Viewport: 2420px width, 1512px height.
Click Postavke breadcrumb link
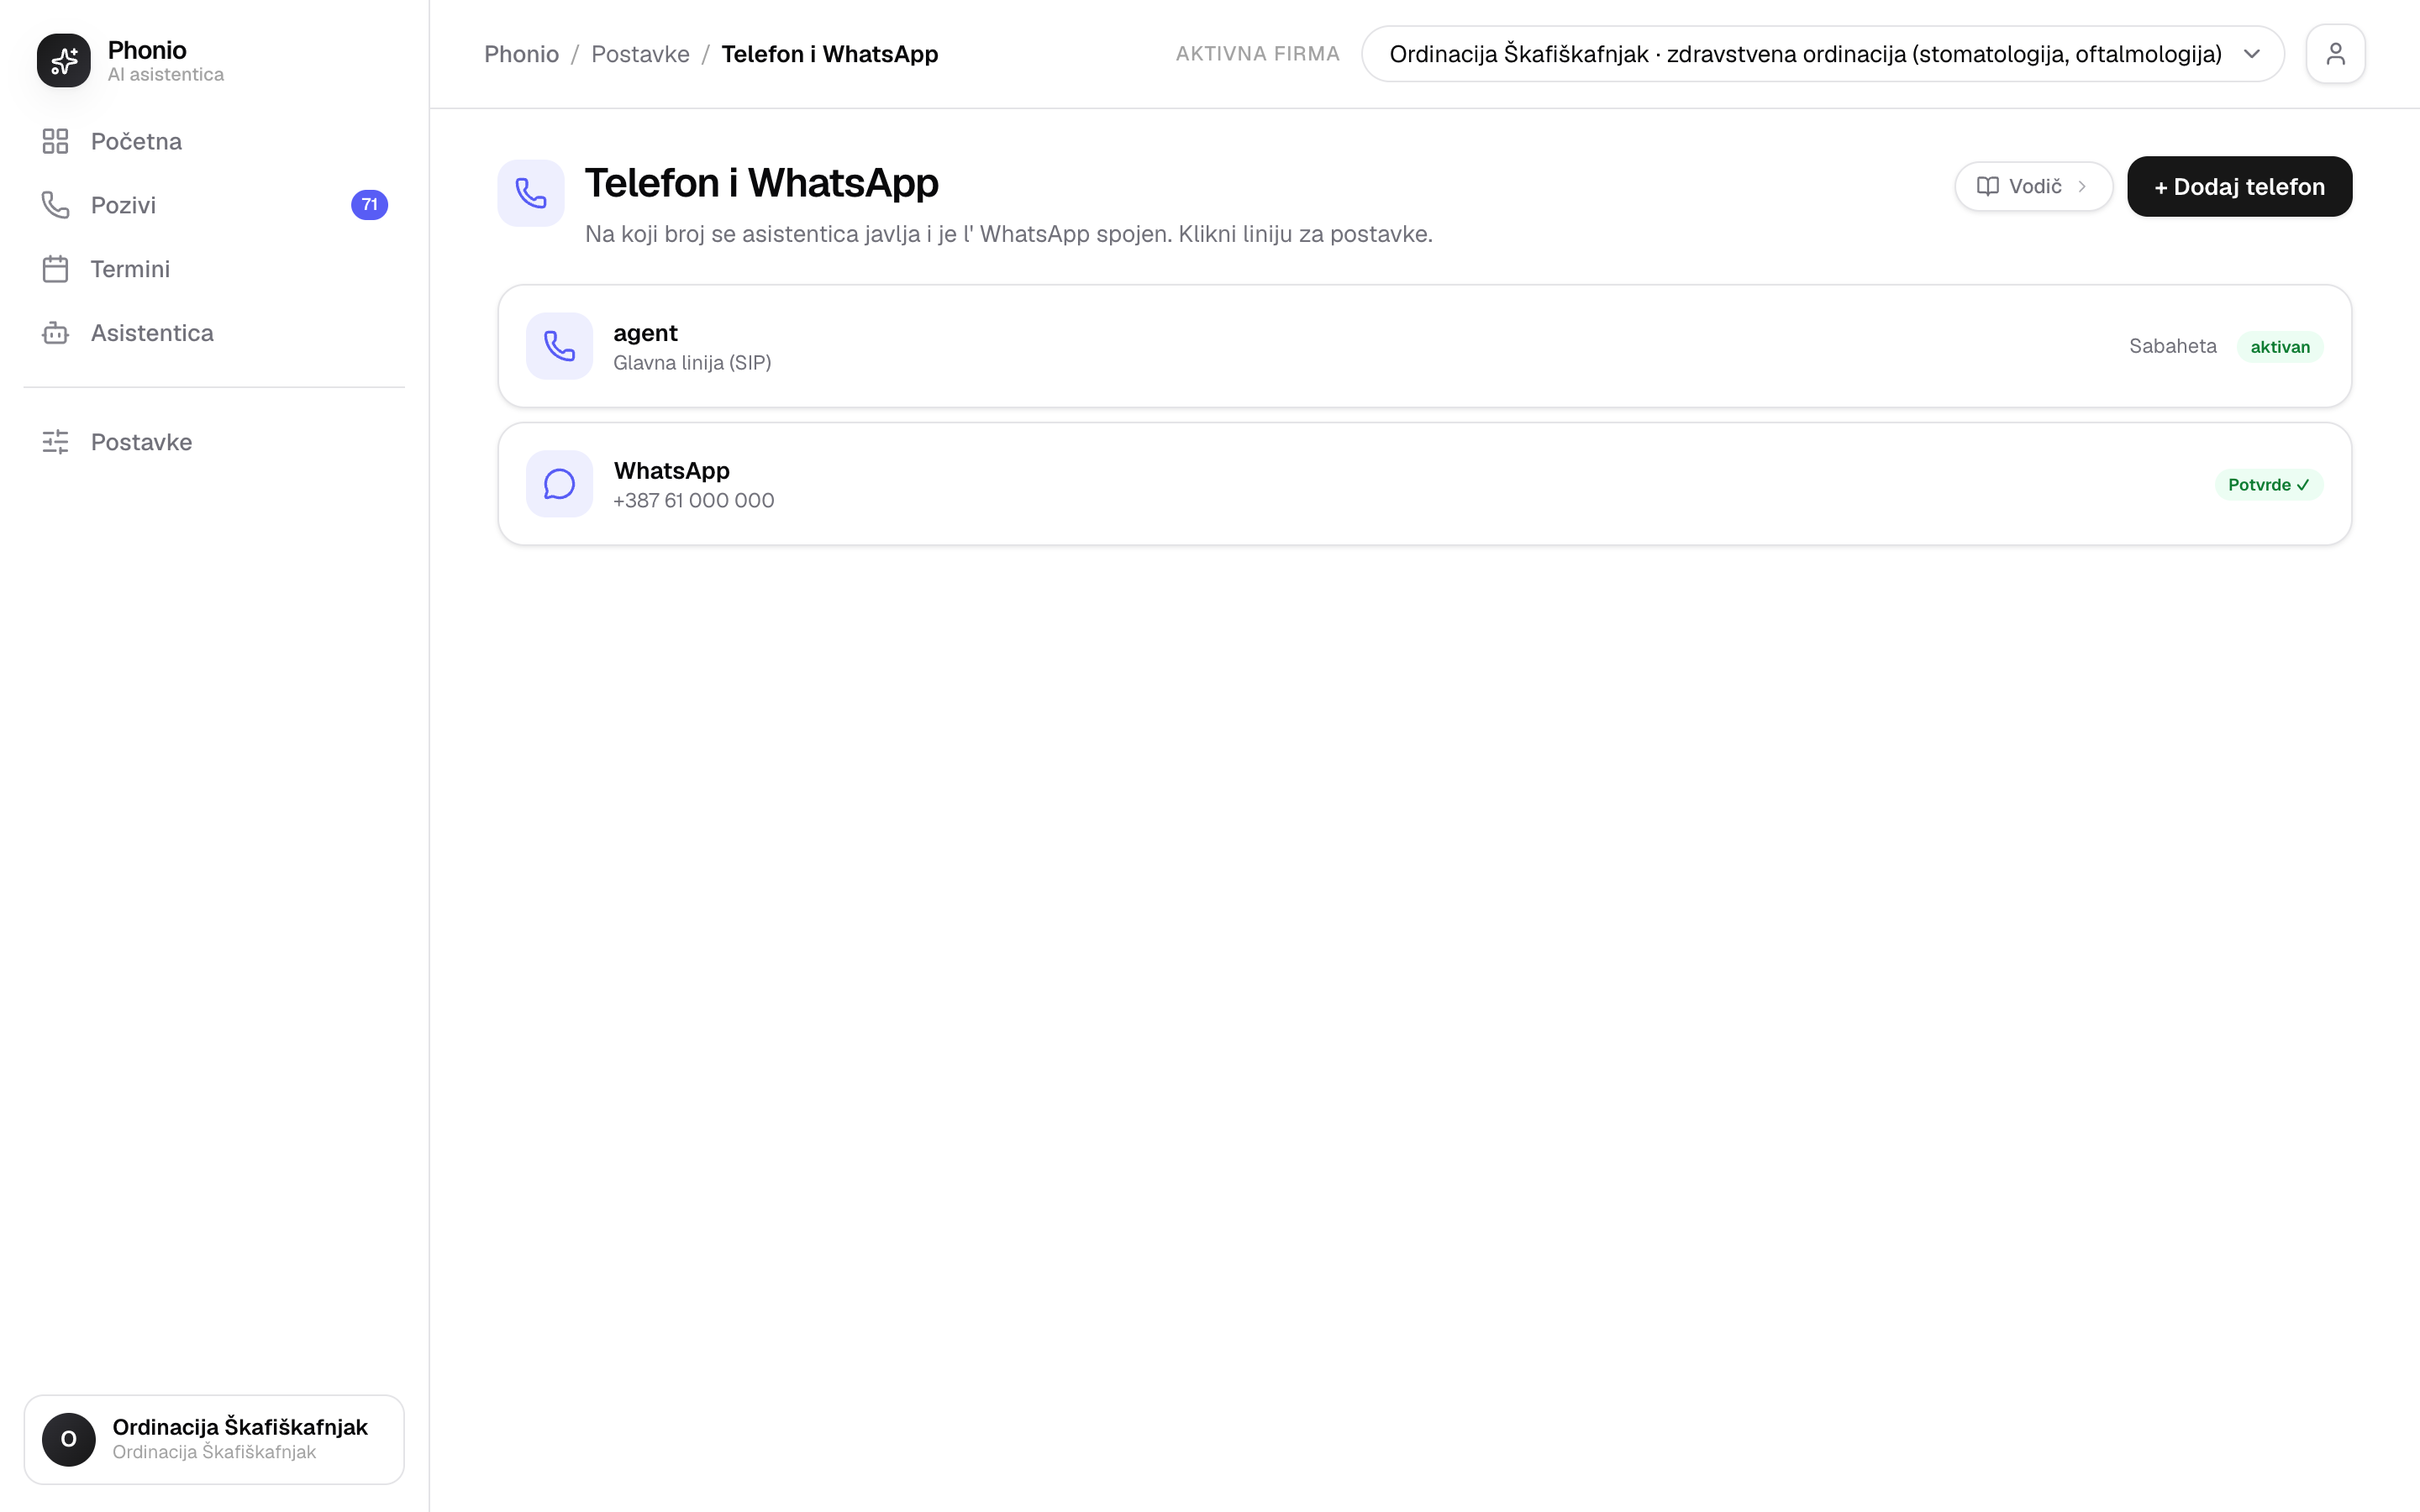640,54
